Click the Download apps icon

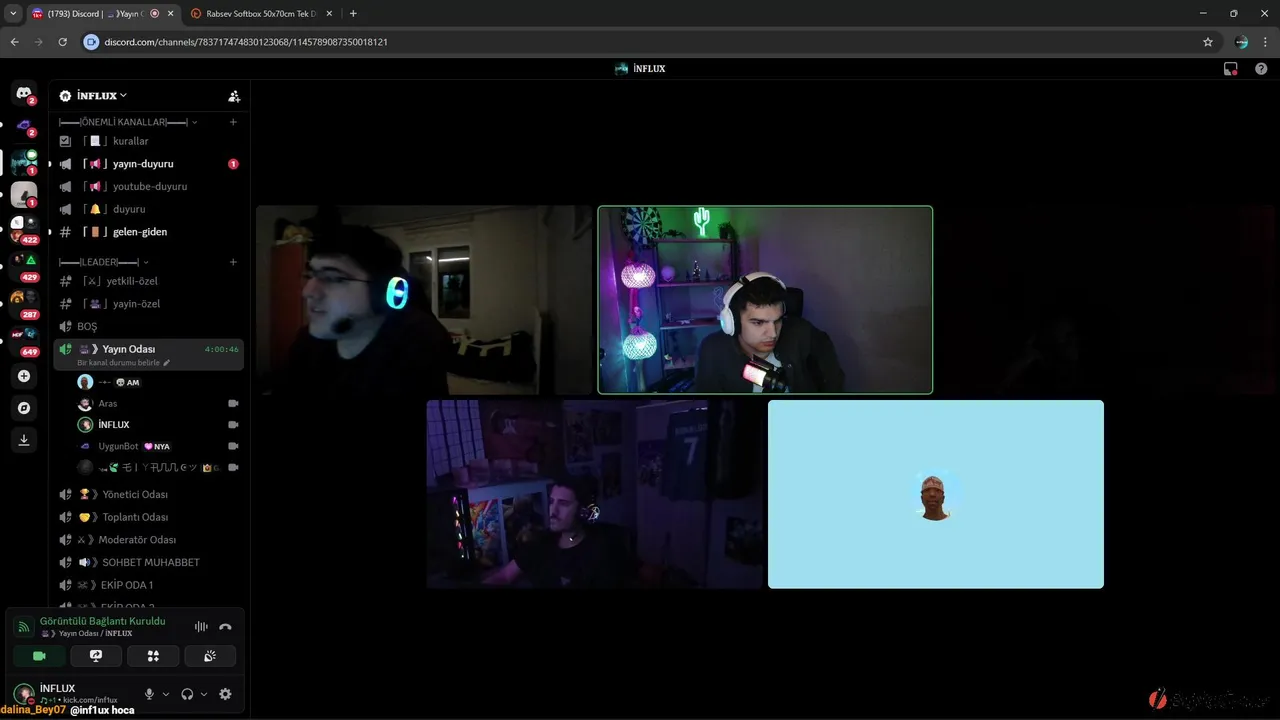[24, 440]
